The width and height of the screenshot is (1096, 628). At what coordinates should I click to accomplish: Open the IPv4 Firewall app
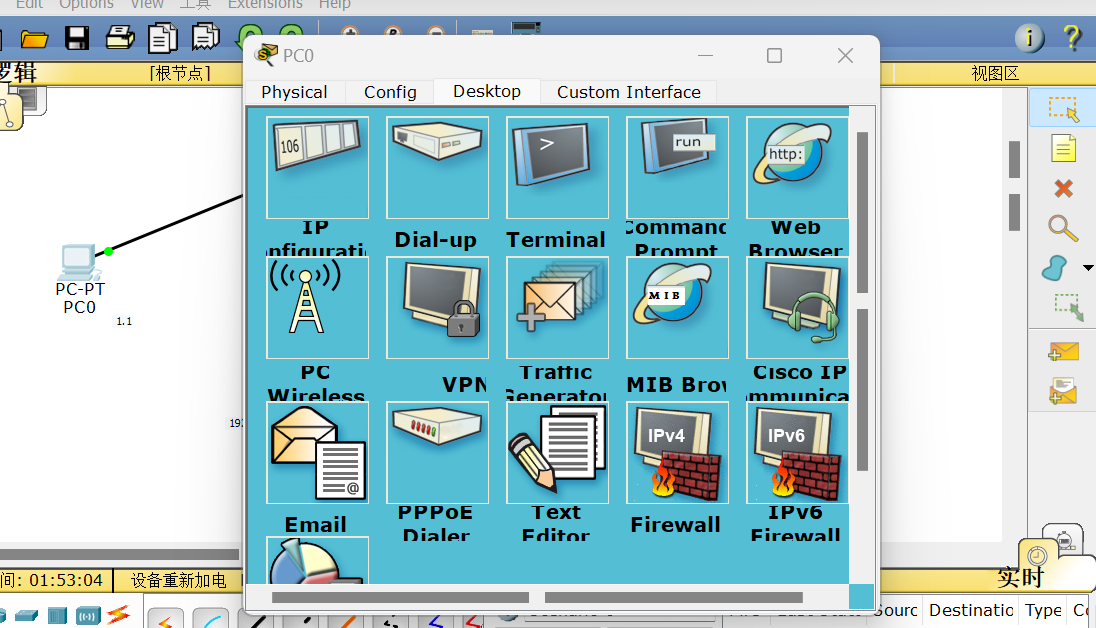click(677, 452)
